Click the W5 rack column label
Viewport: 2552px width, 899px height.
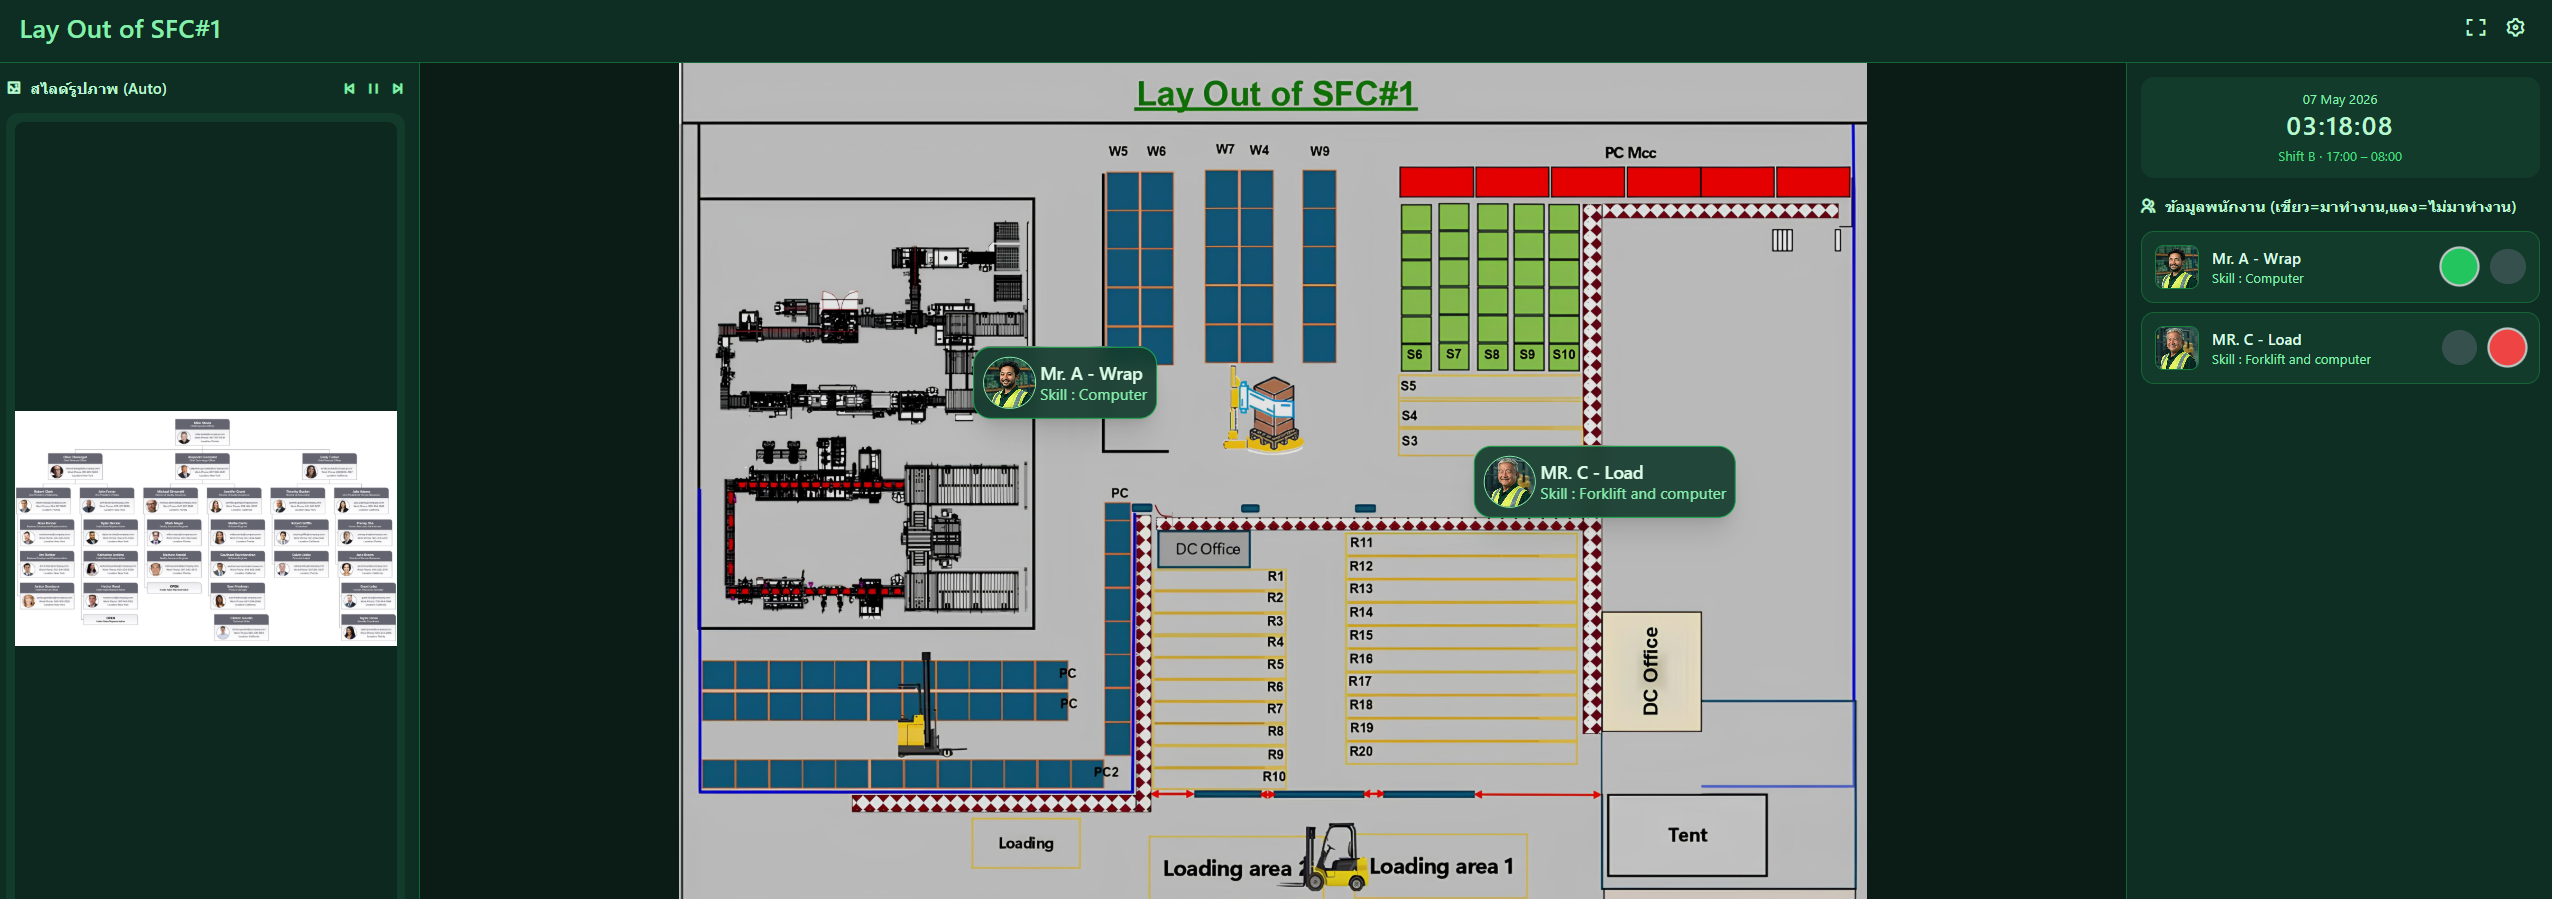(1118, 151)
